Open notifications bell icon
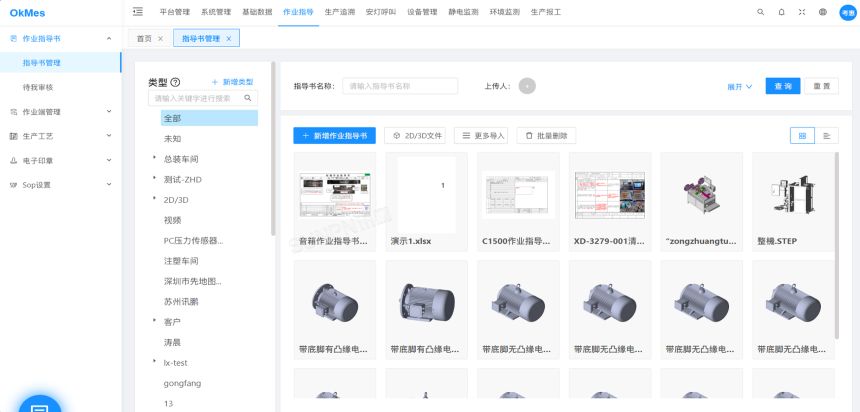Viewport: 860px width, 412px height. click(x=781, y=12)
